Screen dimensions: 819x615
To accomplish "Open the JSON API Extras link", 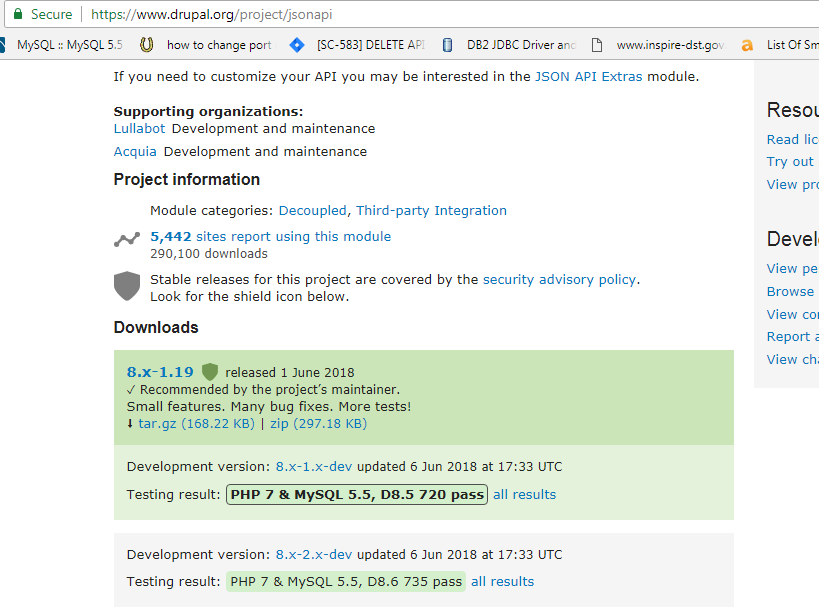I will (x=589, y=76).
